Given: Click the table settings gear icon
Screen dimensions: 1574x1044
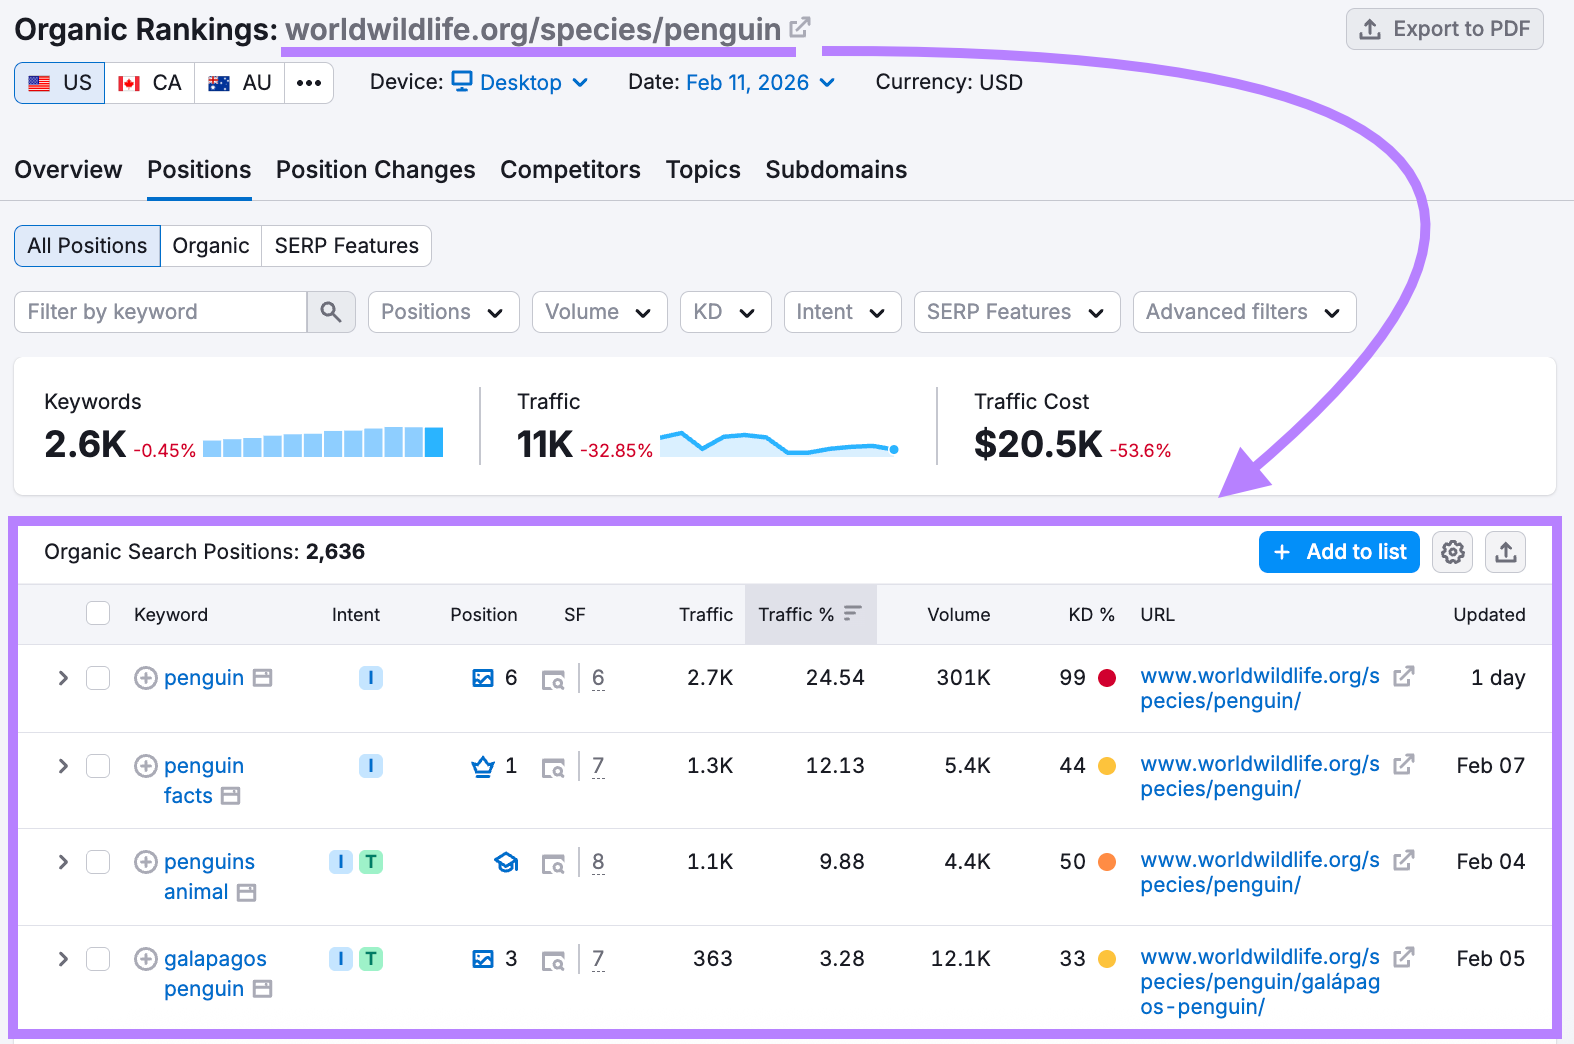Looking at the screenshot, I should click(1453, 552).
